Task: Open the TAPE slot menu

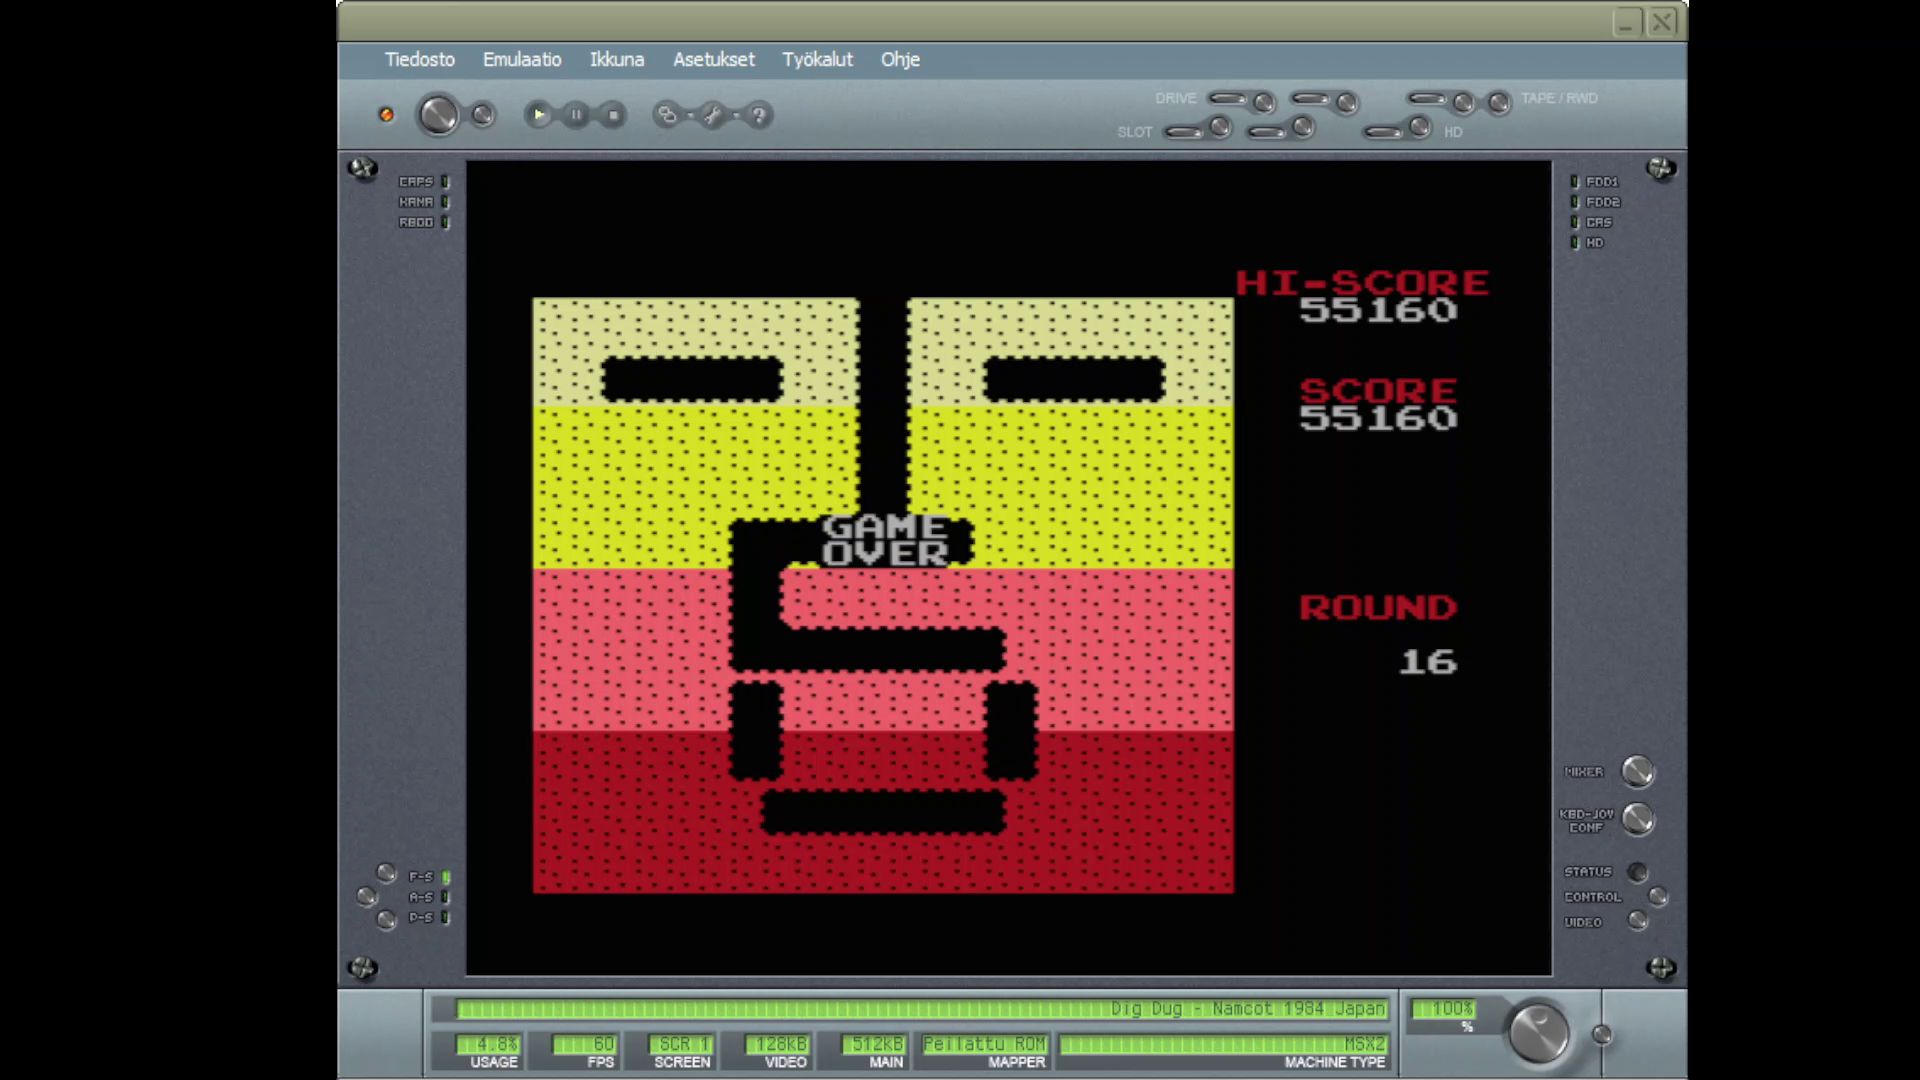Action: click(x=1427, y=98)
